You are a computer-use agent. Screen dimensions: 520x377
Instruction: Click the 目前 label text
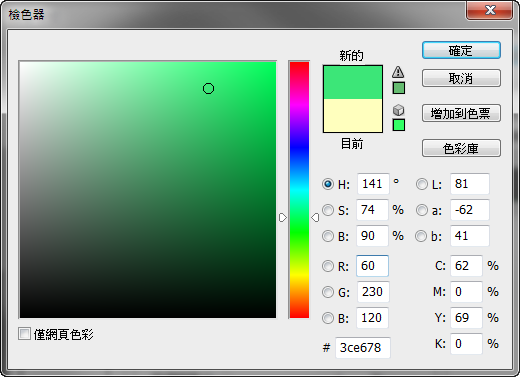point(352,144)
